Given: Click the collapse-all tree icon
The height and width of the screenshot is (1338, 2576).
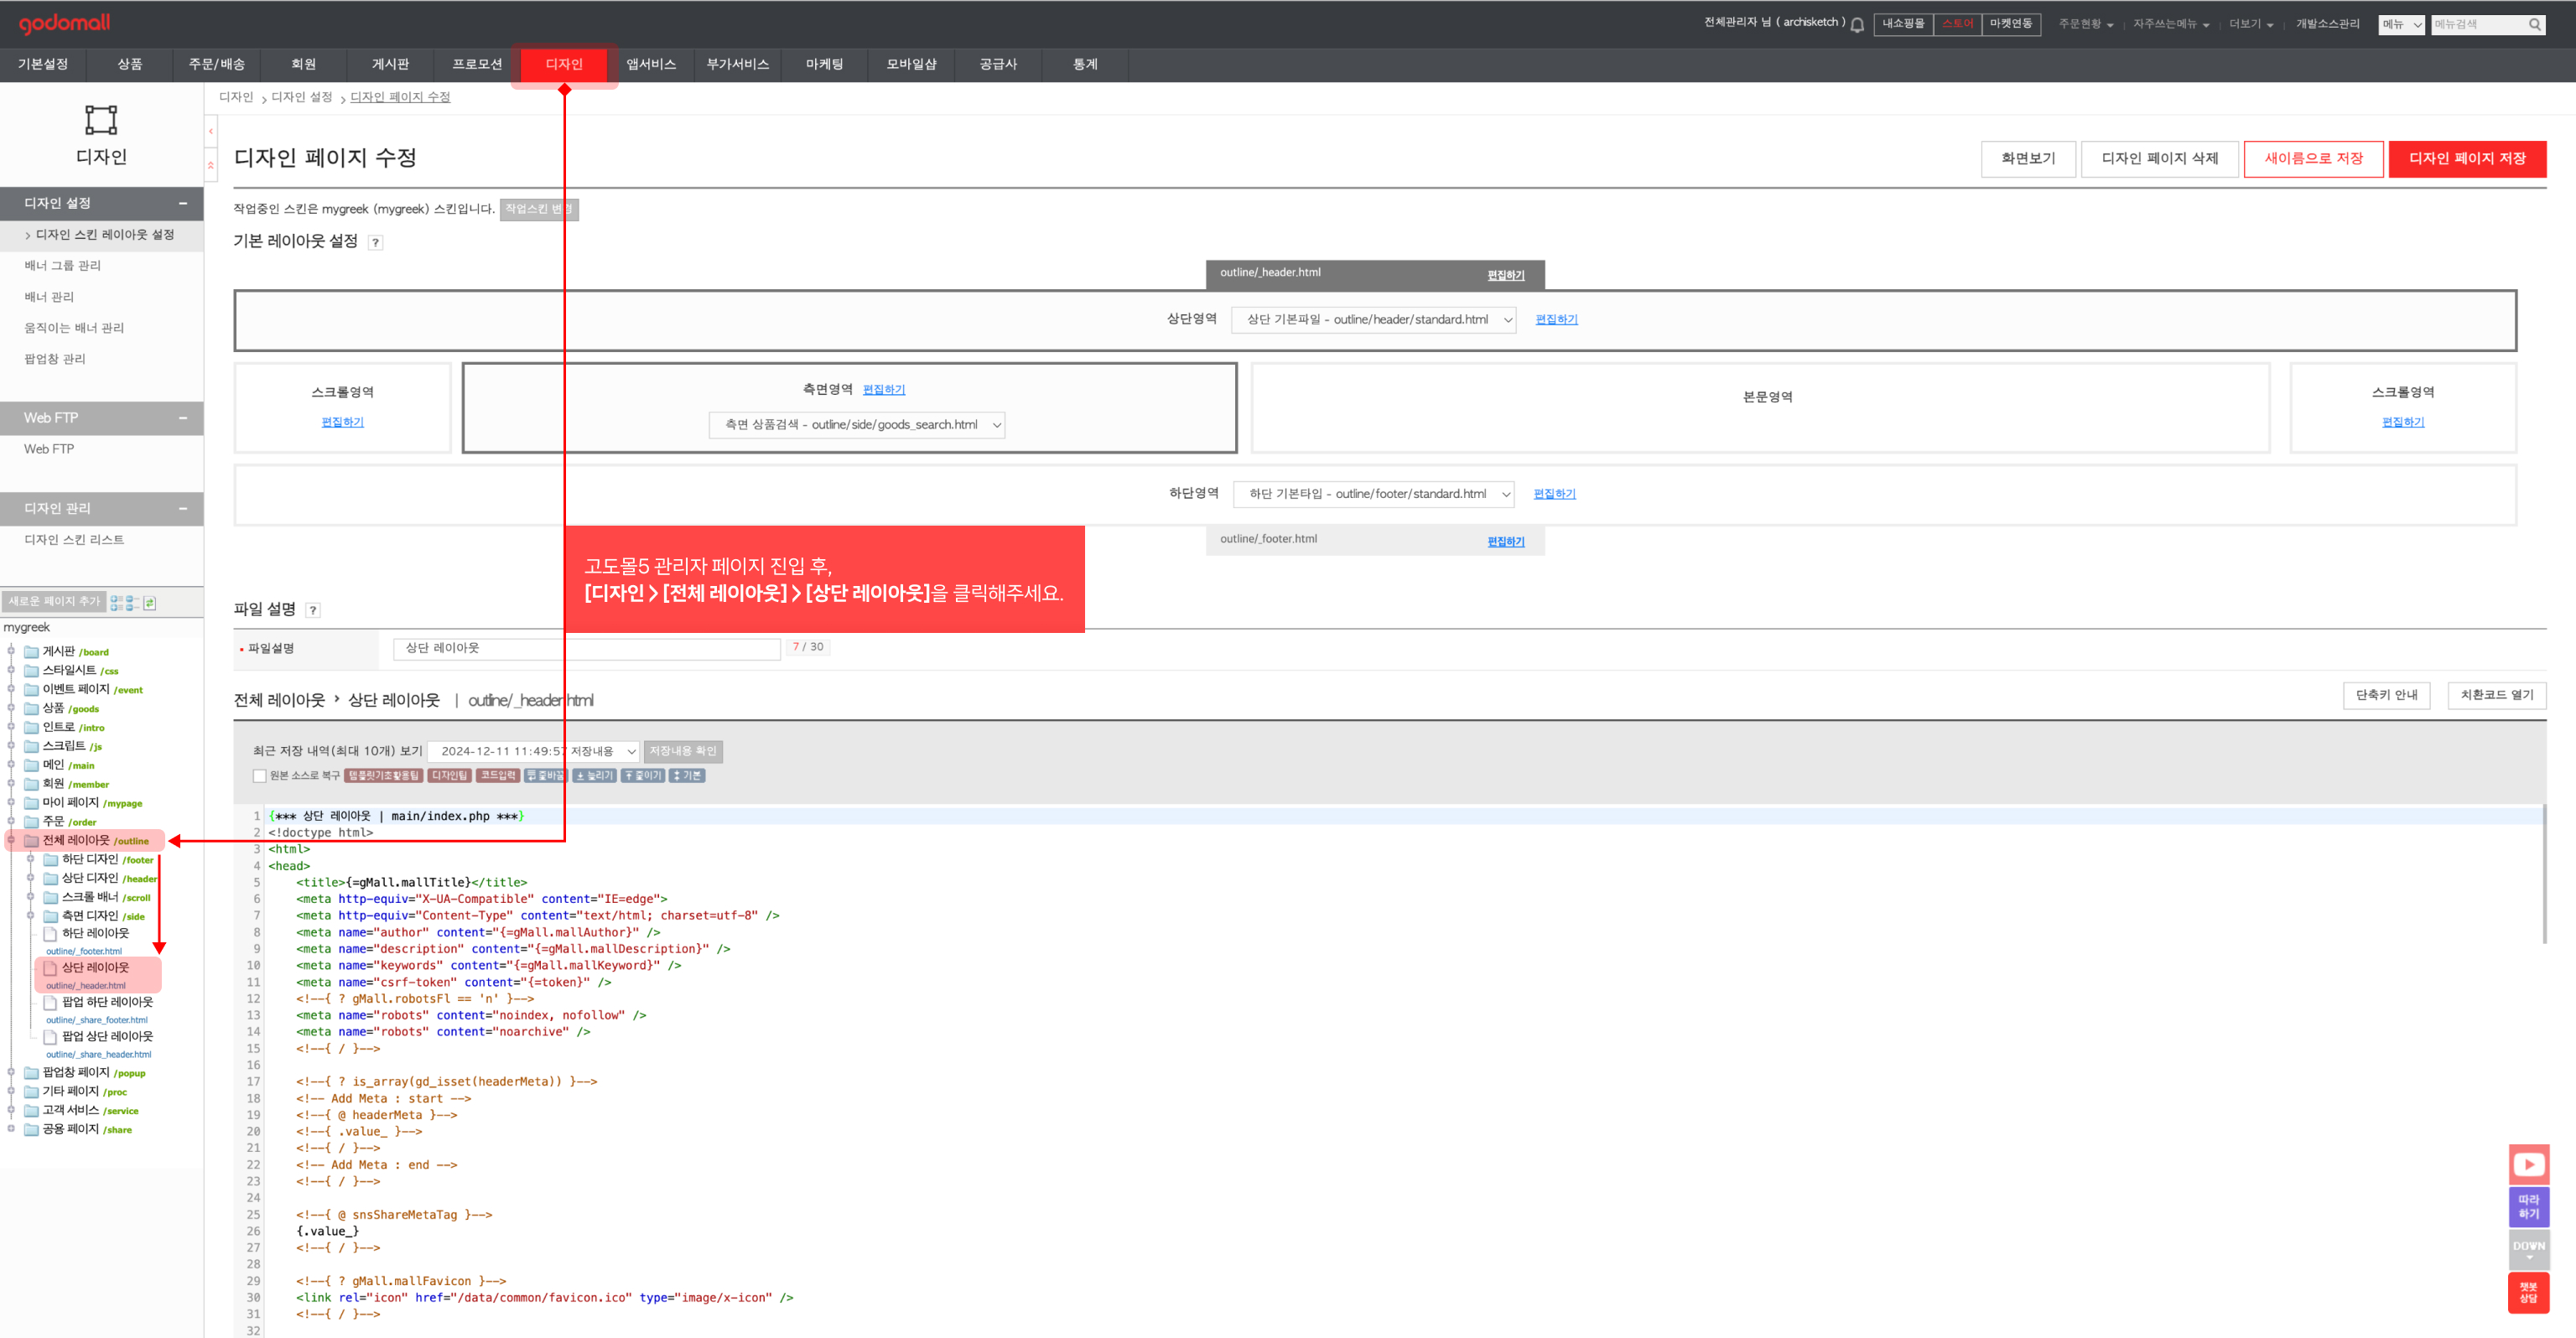Looking at the screenshot, I should [x=132, y=603].
